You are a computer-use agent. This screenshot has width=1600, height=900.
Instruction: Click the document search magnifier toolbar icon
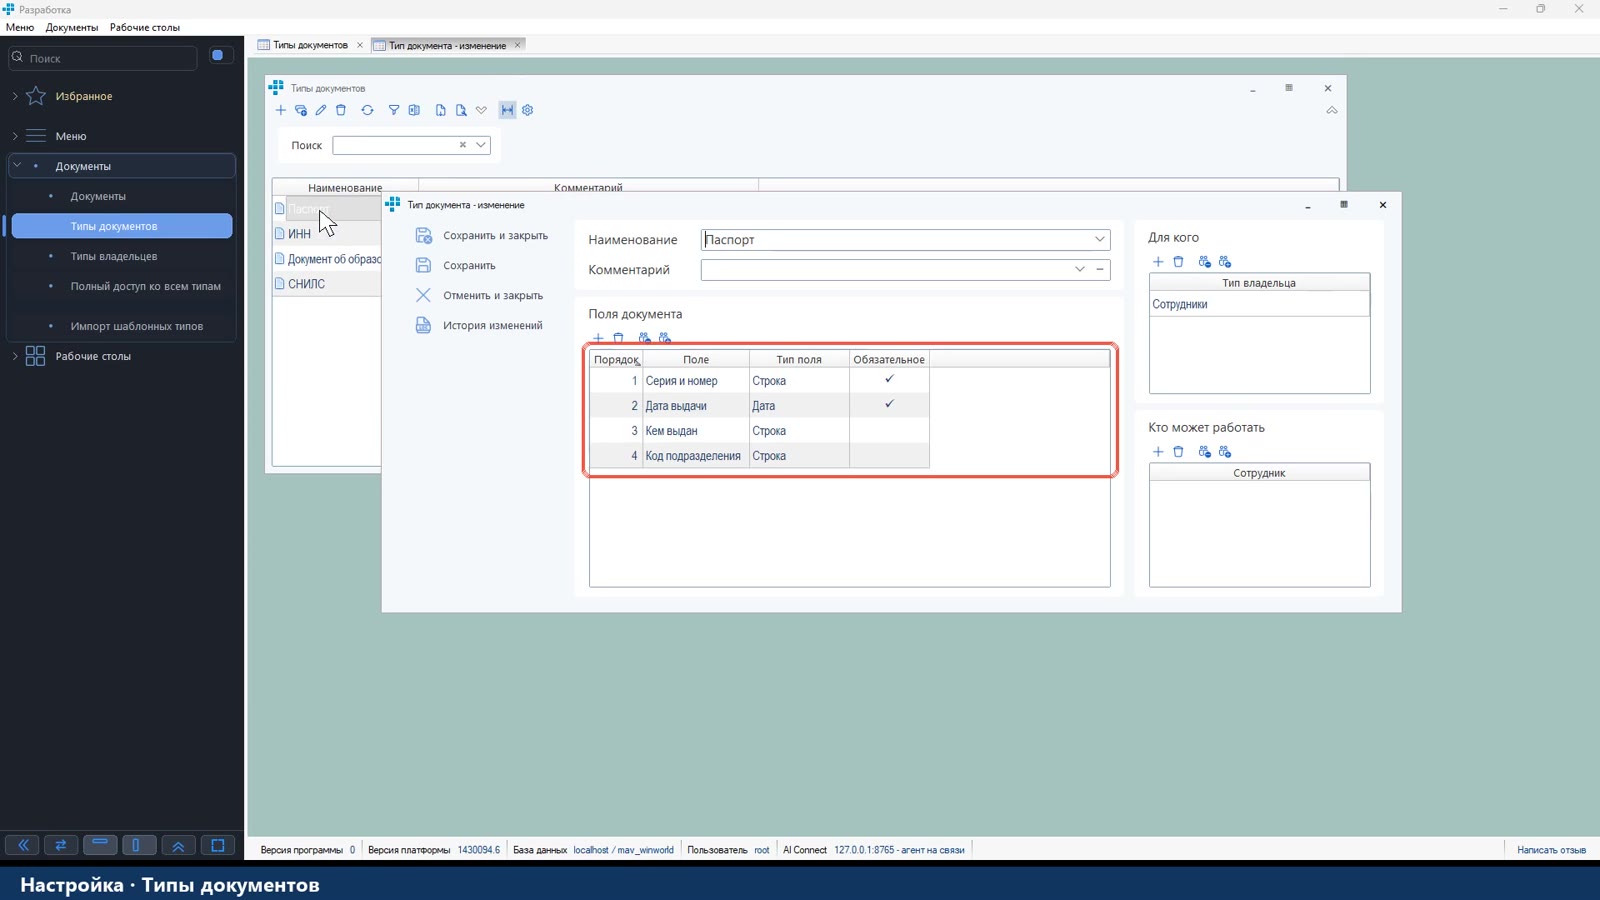461,110
